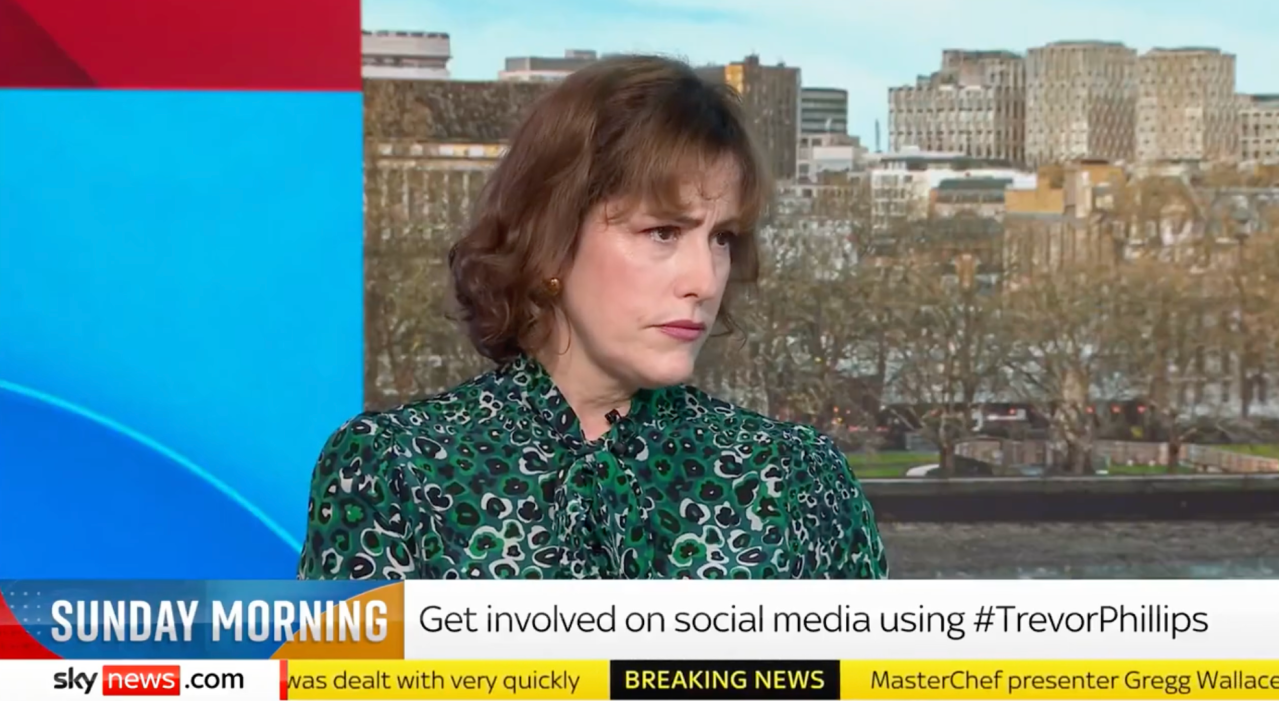
Task: Click the '.com' text beside the logo
Action: 214,681
